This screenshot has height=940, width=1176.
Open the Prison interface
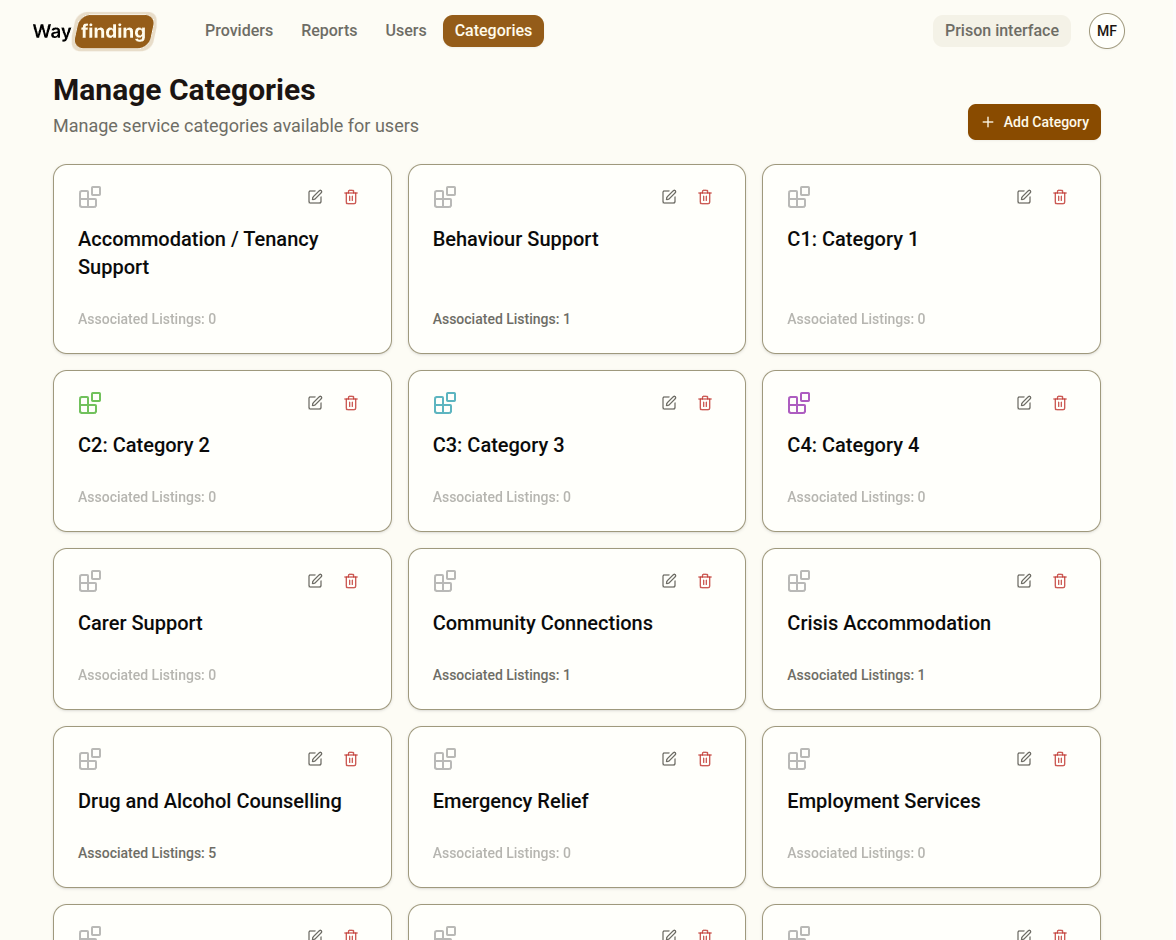(1001, 31)
